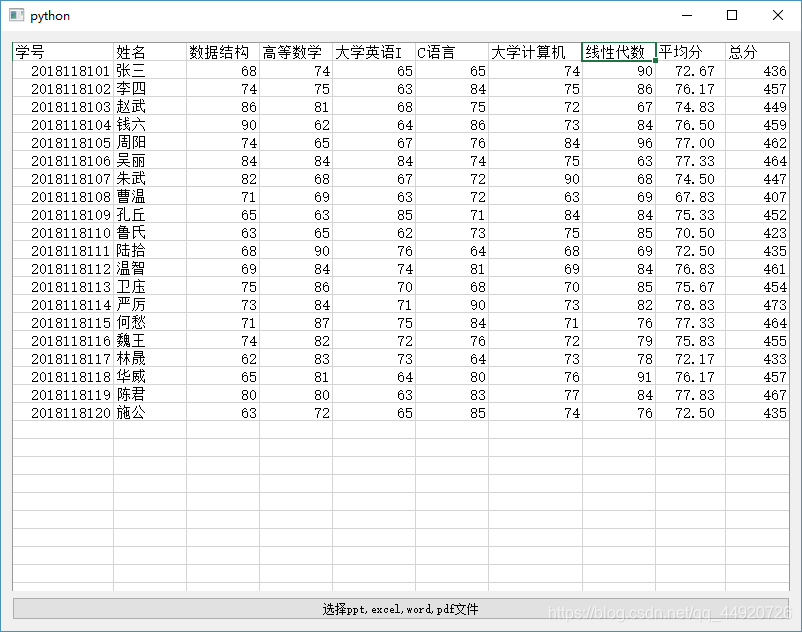Click the name cell 温智
This screenshot has width=802, height=632.
(150, 268)
